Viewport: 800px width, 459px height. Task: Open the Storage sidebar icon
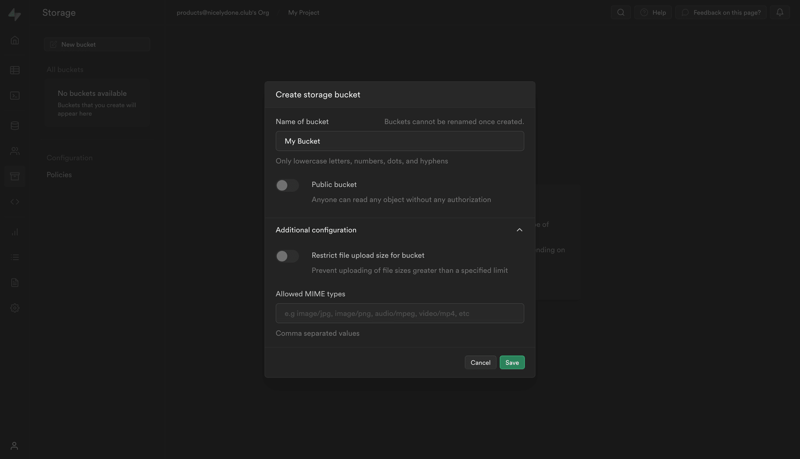15,176
